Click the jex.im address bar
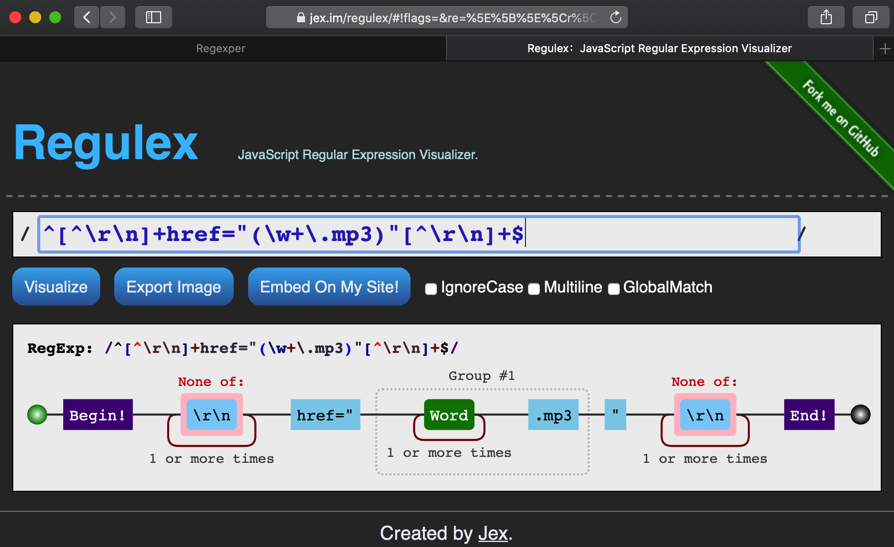This screenshot has width=894, height=547. coord(446,17)
